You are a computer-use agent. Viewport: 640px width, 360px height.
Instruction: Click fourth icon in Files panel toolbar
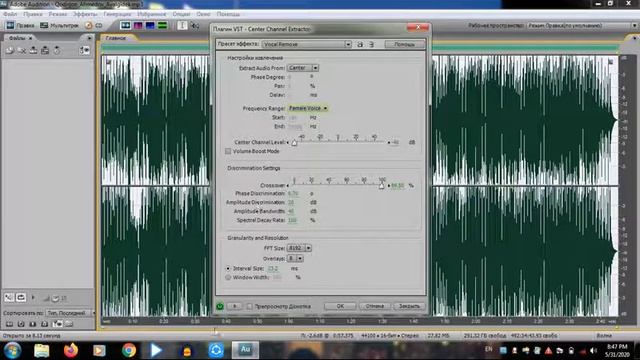point(45,50)
